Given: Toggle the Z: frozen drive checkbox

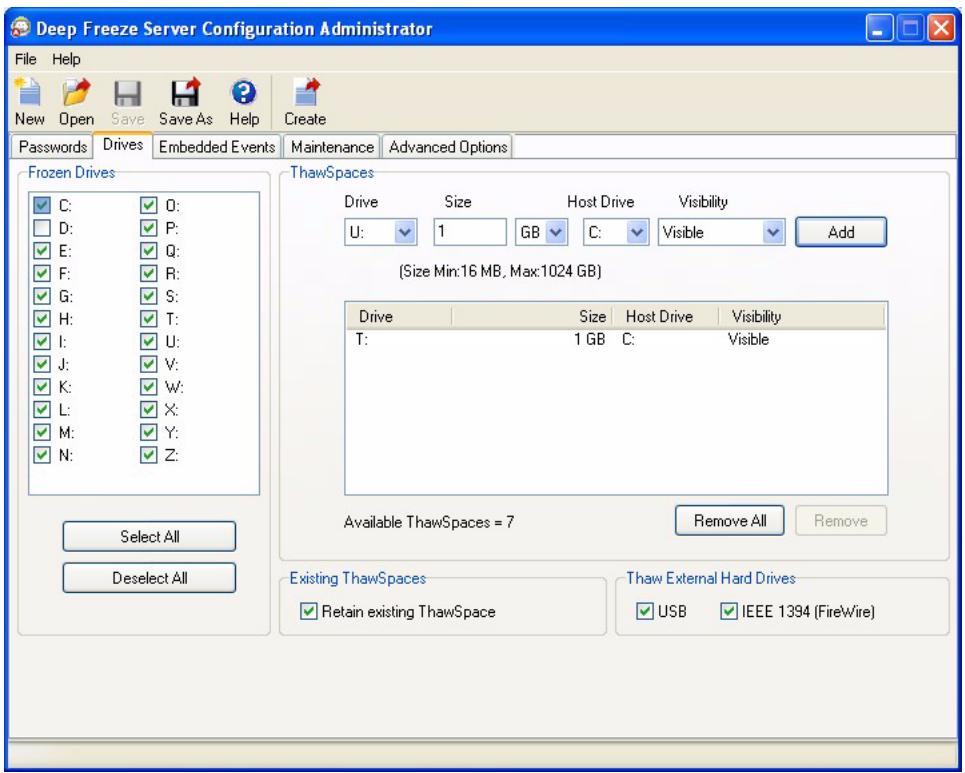Looking at the screenshot, I should point(148,455).
